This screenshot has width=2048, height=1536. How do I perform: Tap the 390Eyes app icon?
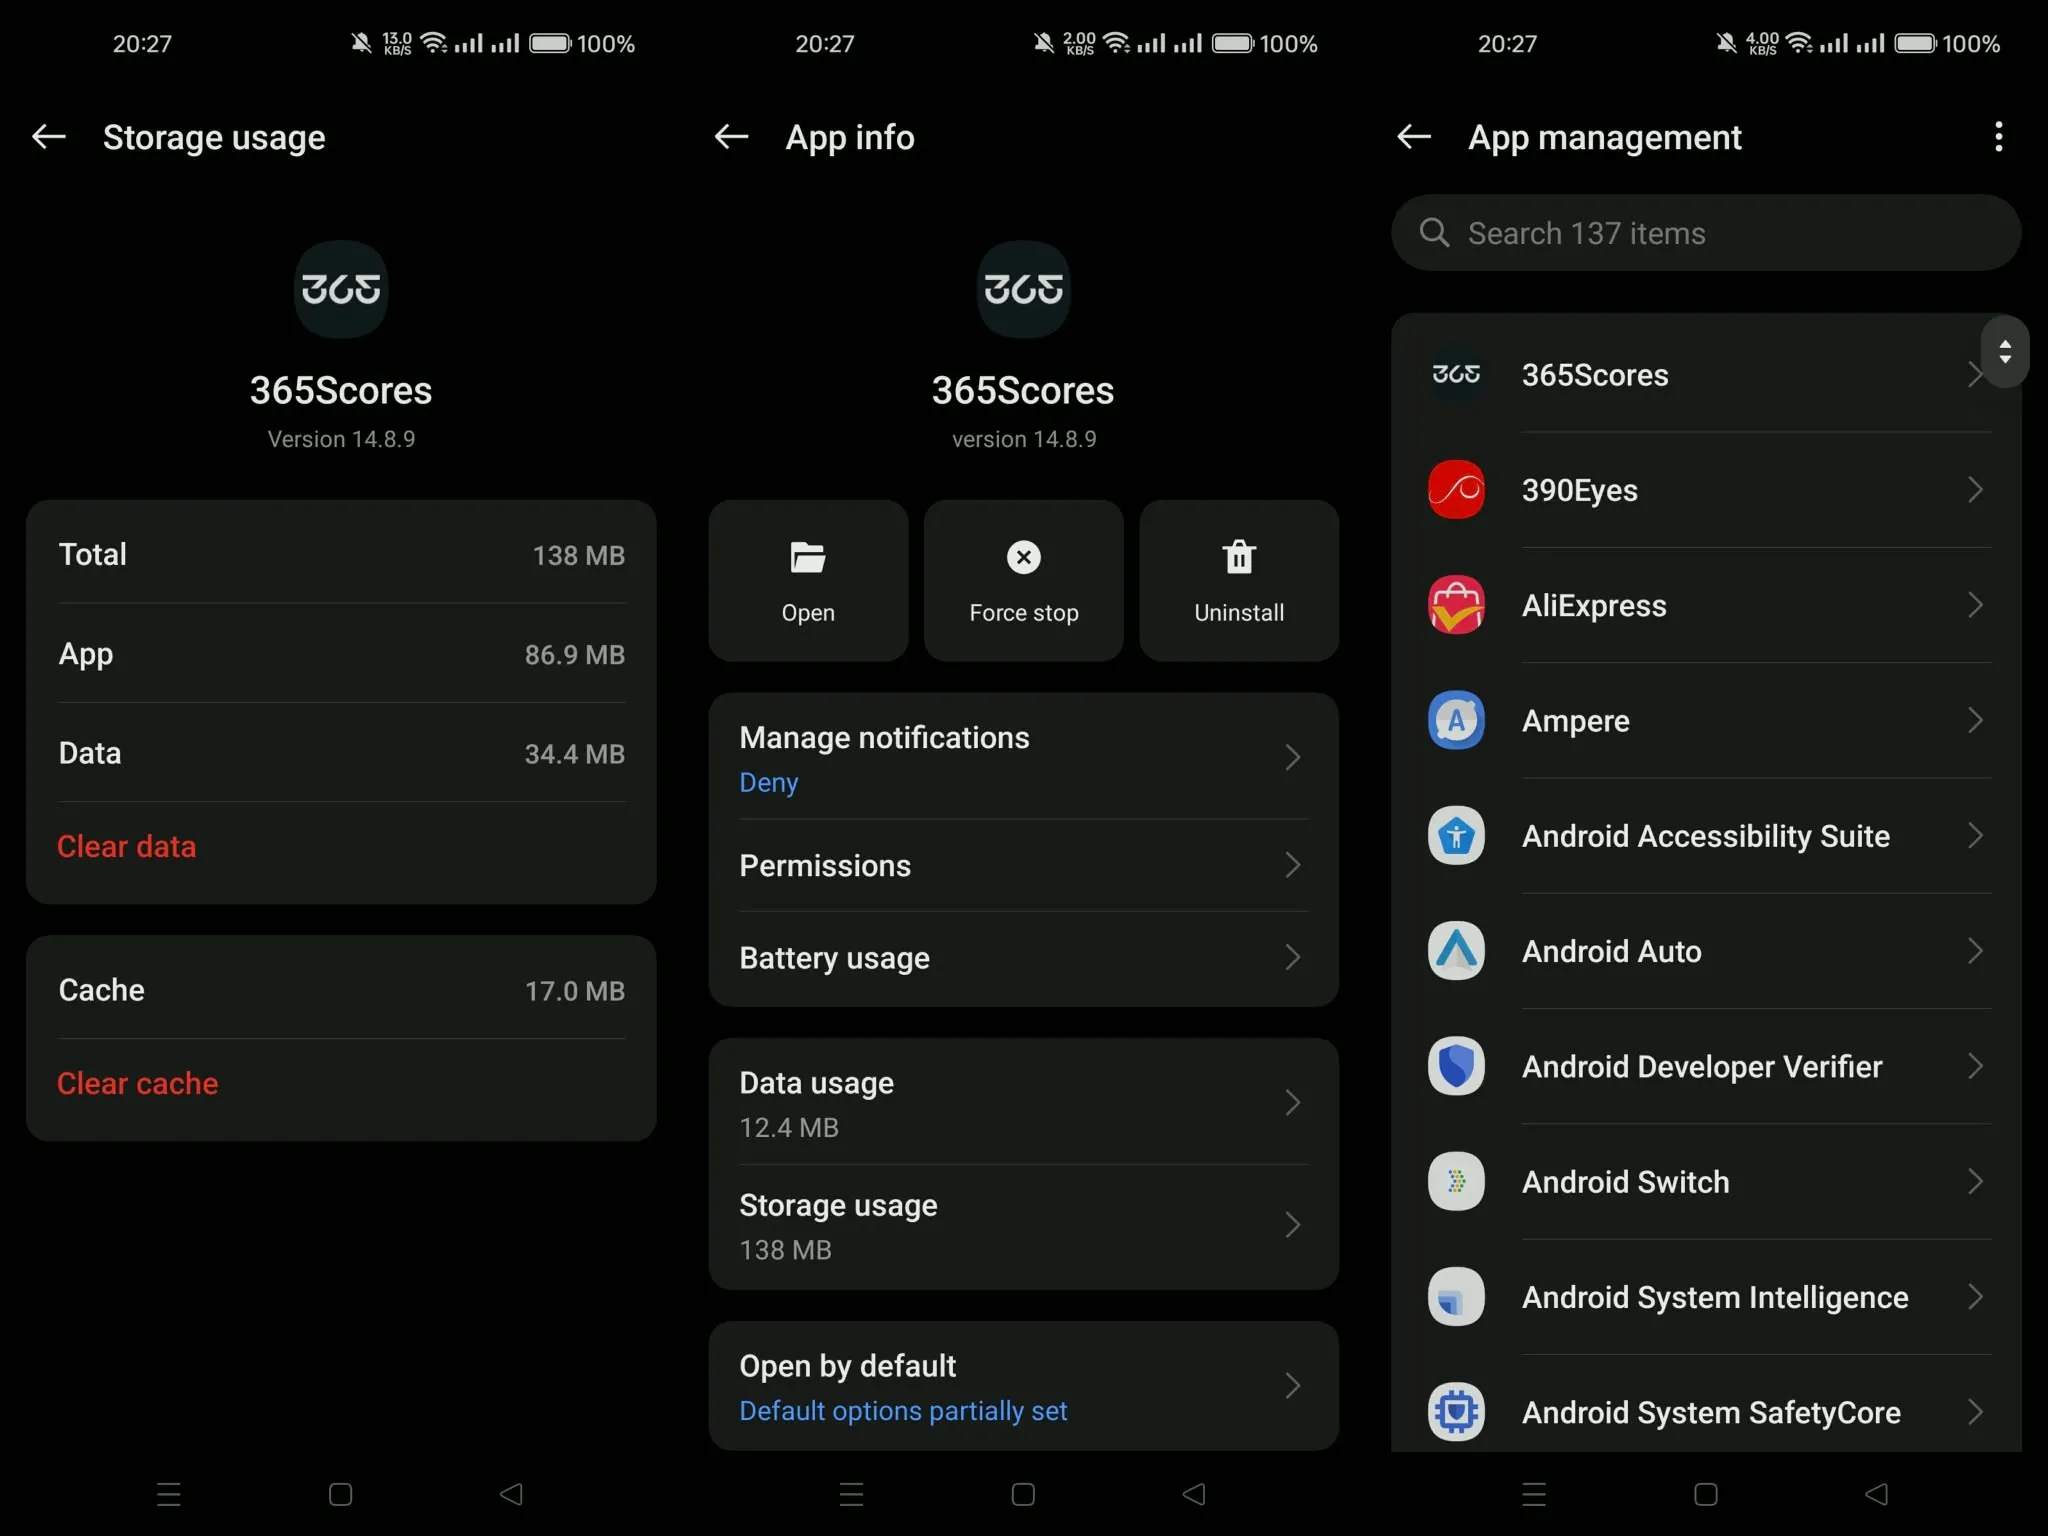coord(1456,490)
